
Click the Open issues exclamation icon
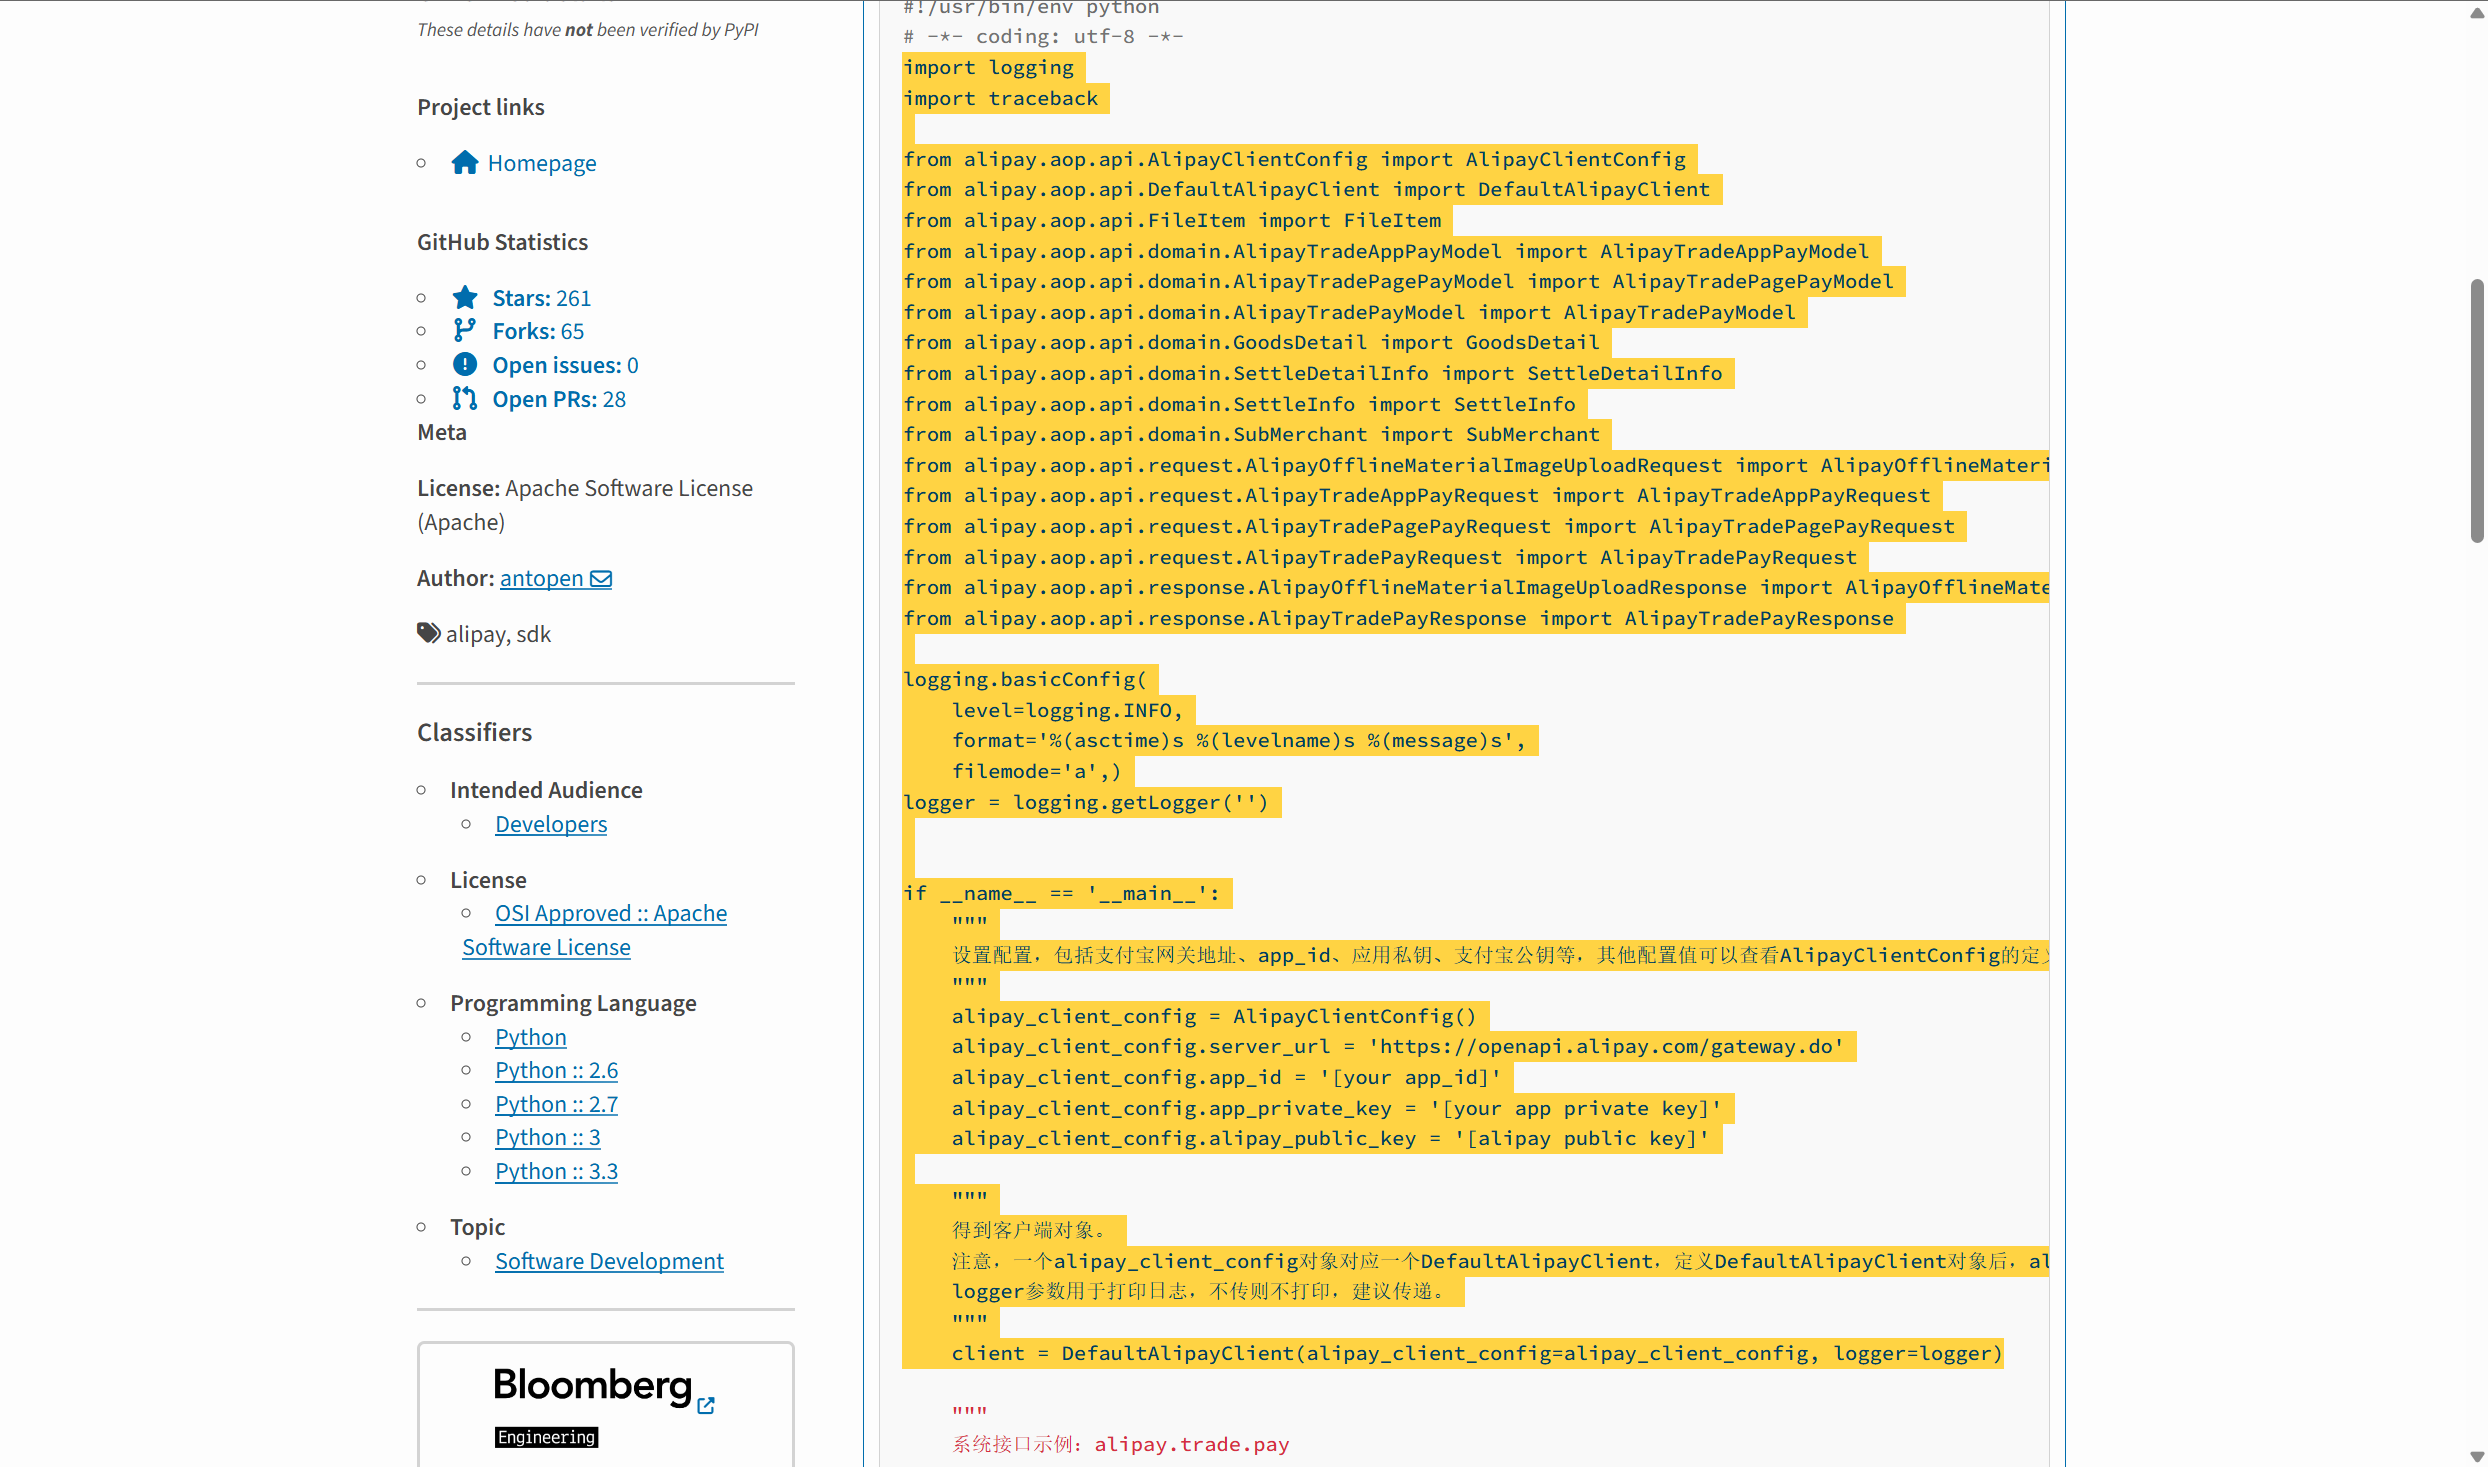point(464,365)
